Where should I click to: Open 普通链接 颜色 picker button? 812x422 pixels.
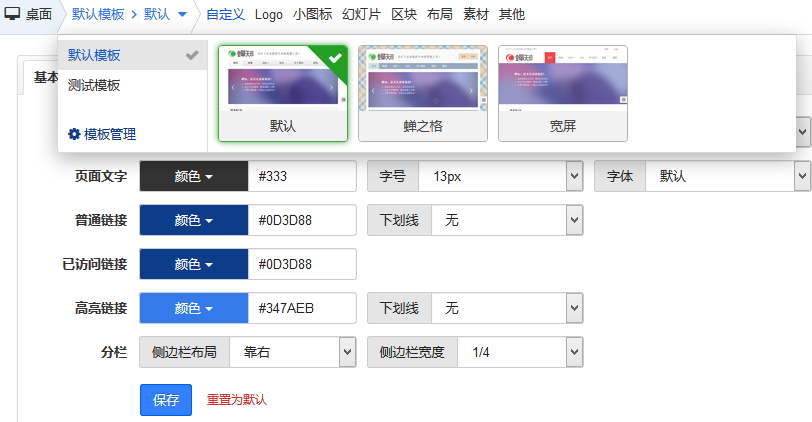[194, 220]
